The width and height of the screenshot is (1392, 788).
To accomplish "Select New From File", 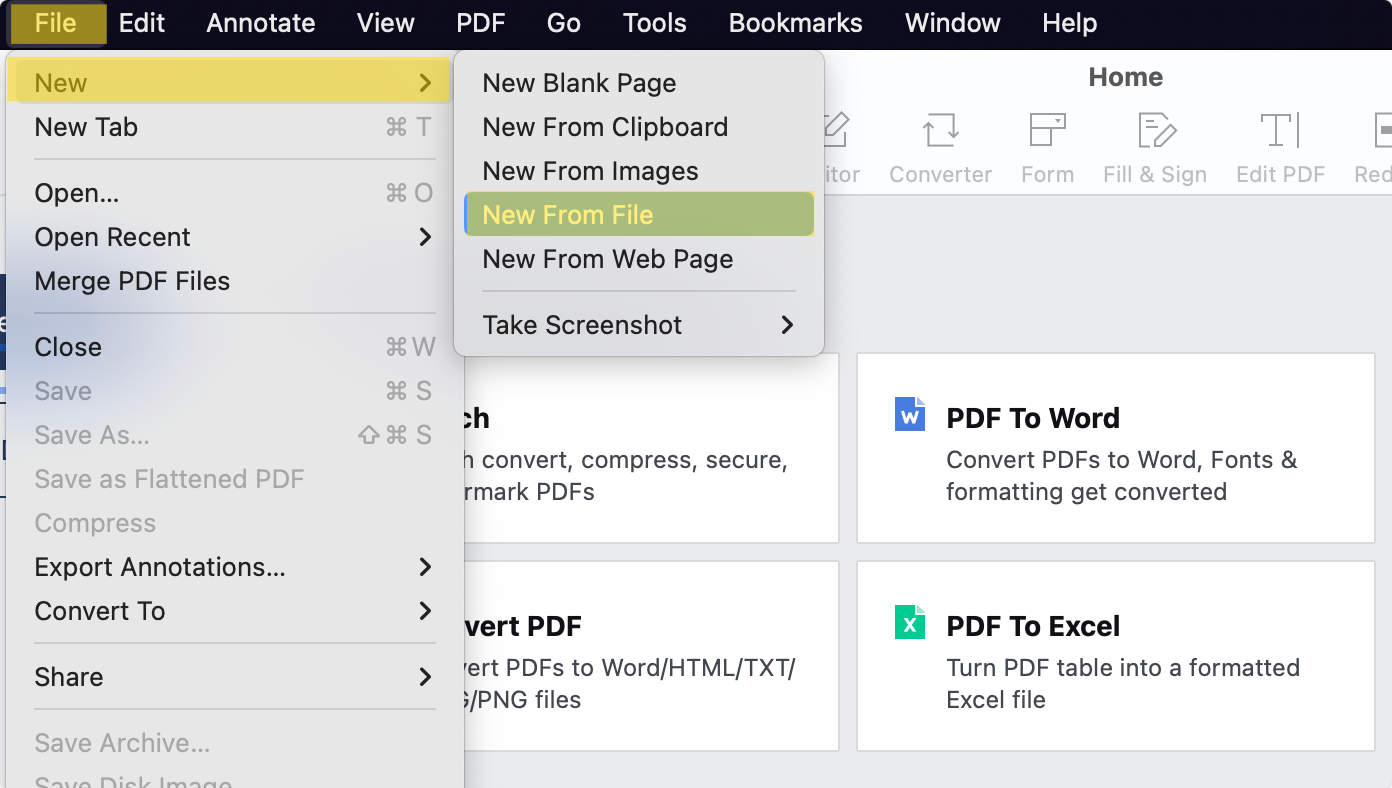I will (x=639, y=215).
